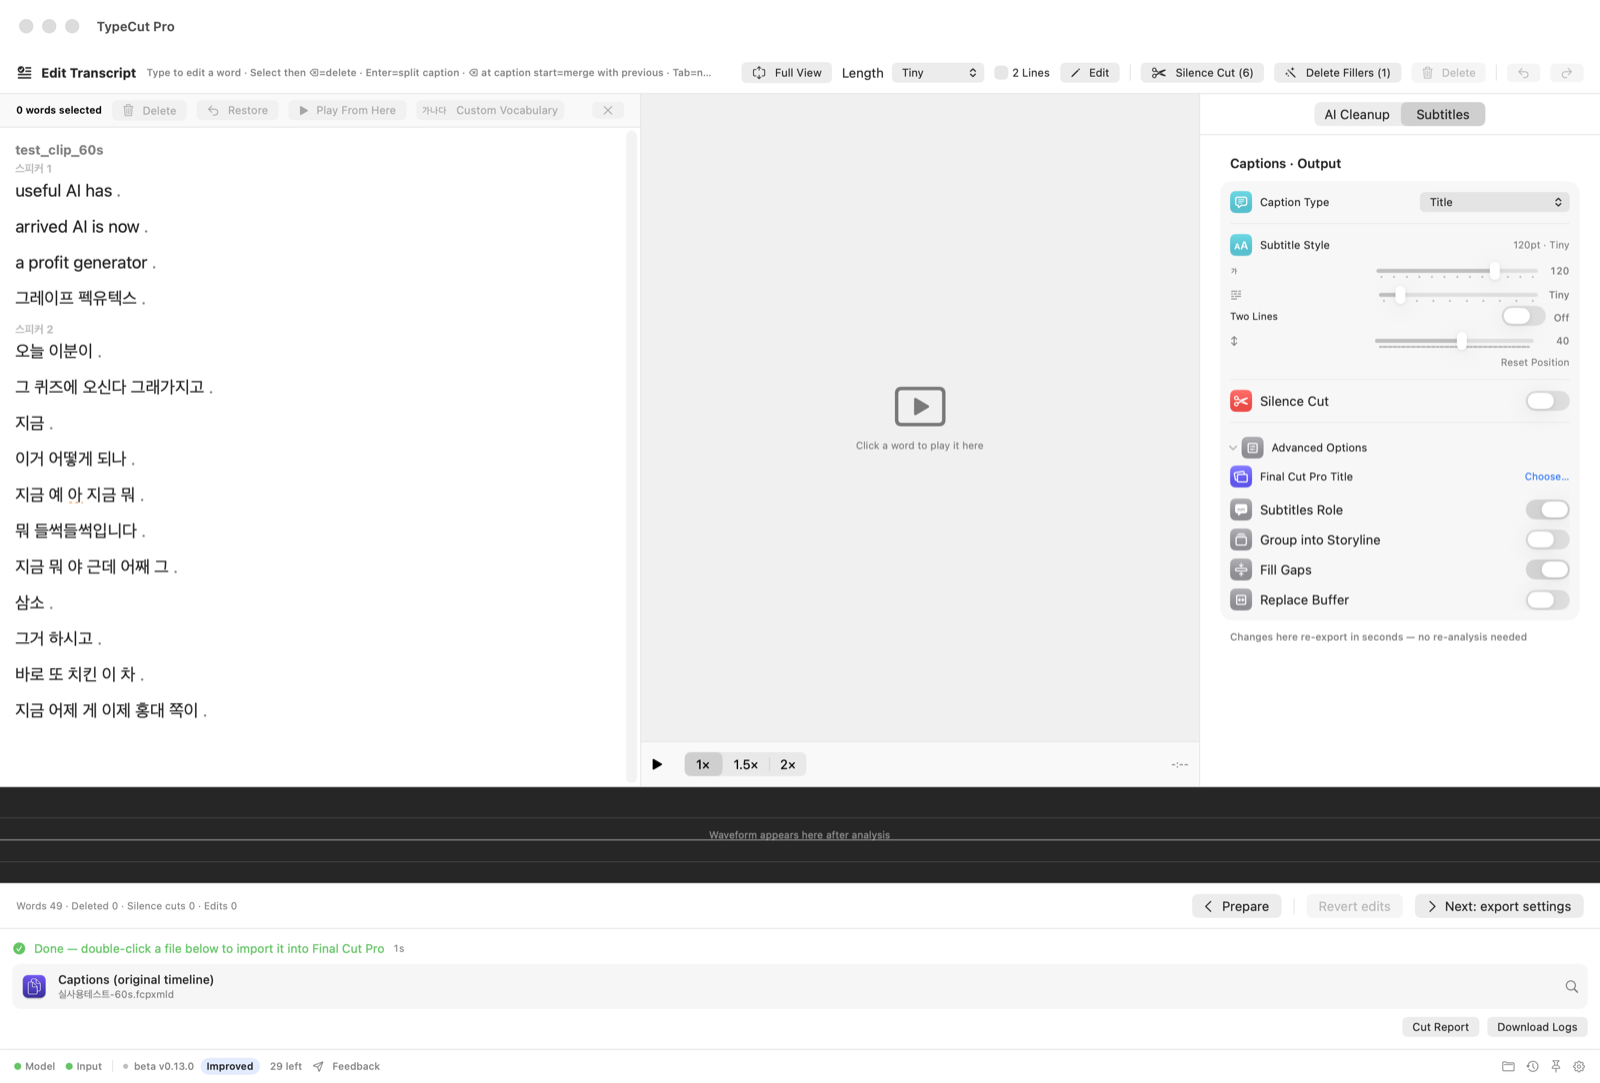Viewport: 1600px width, 1083px height.
Task: Click the Captions fcpxmld file icon
Action: pos(34,987)
